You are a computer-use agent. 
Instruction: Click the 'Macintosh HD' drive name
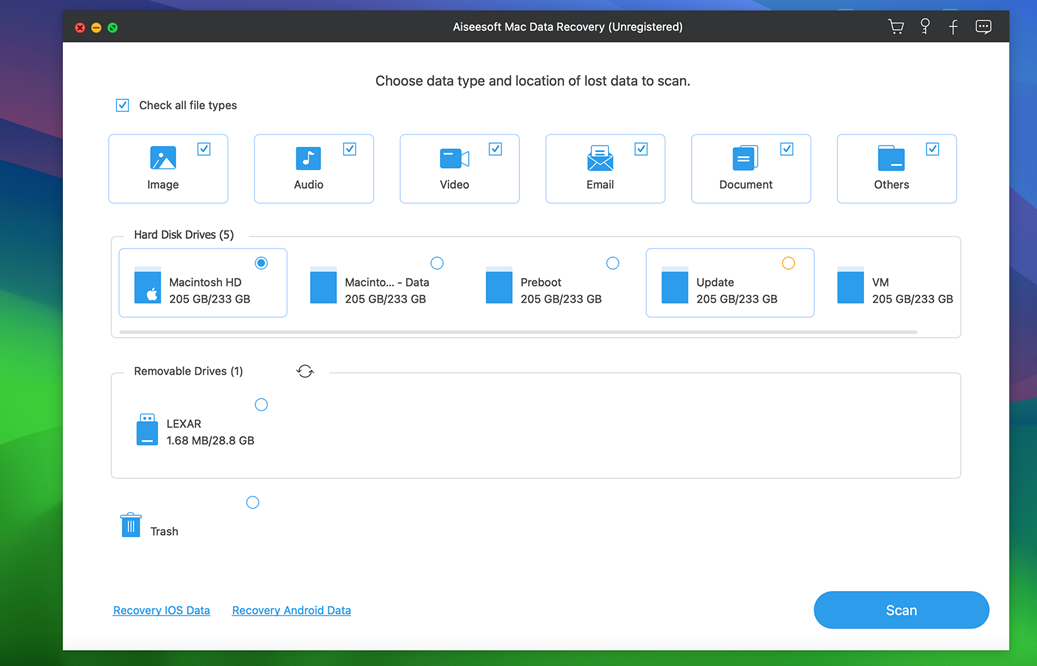click(205, 282)
